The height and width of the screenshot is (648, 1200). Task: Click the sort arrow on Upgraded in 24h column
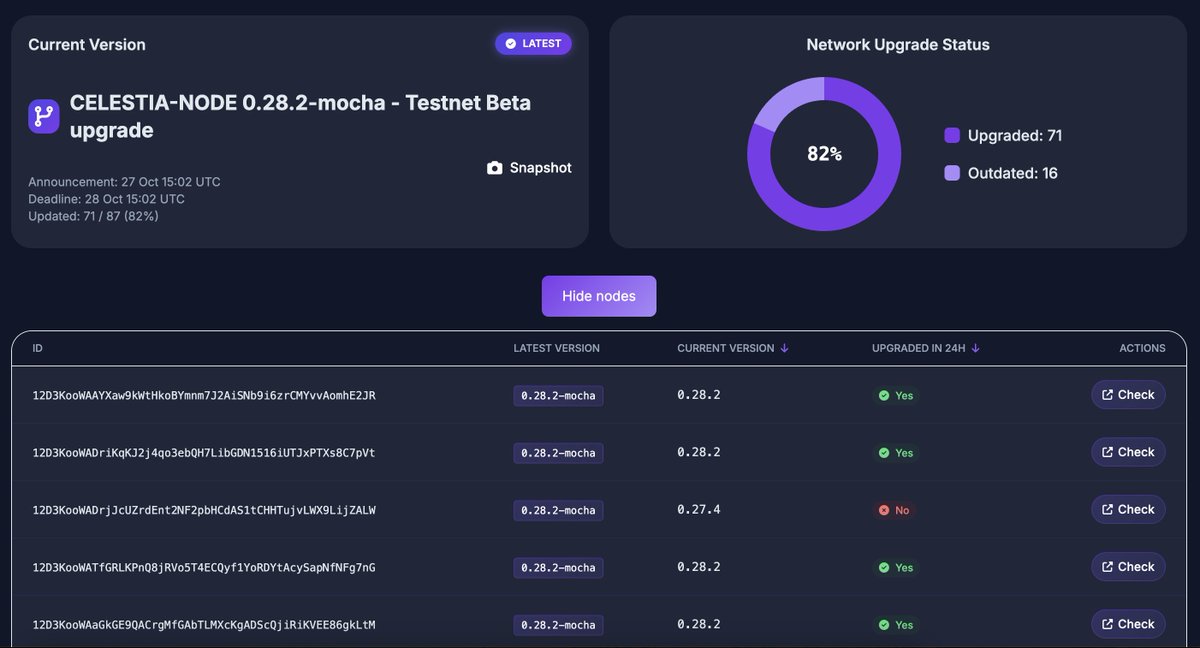tap(973, 348)
